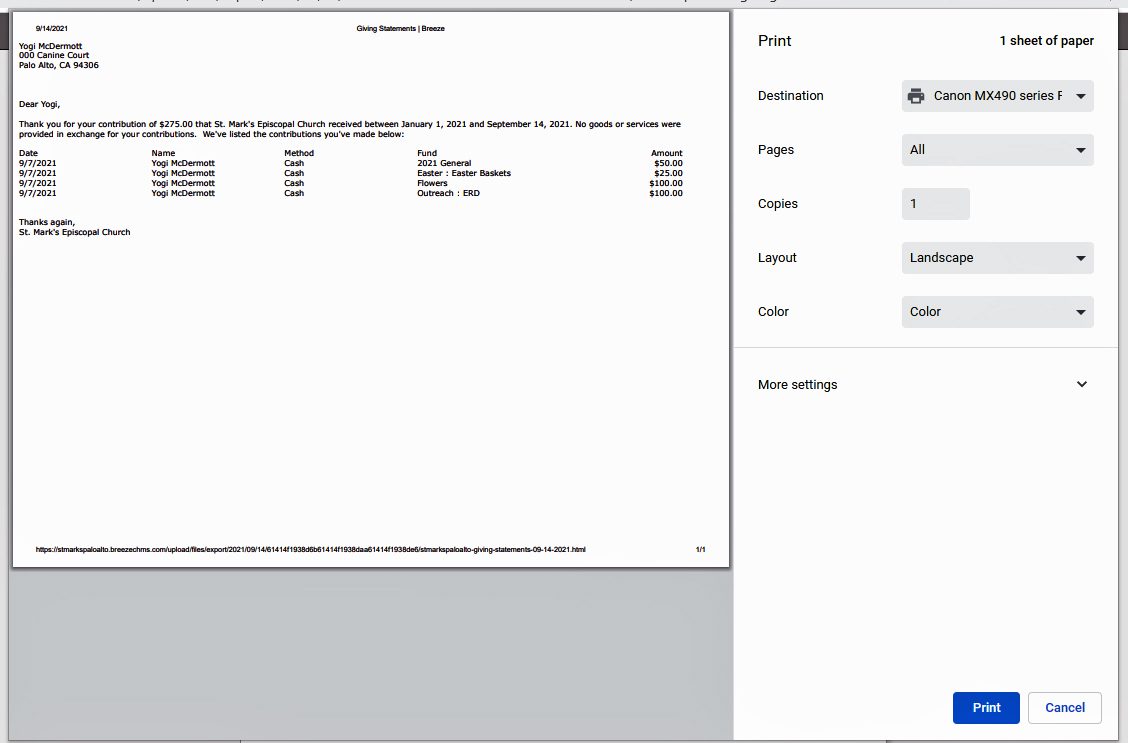The image size is (1128, 743).
Task: Click the "Yogi McDermott" address name line
Action: pos(50,46)
